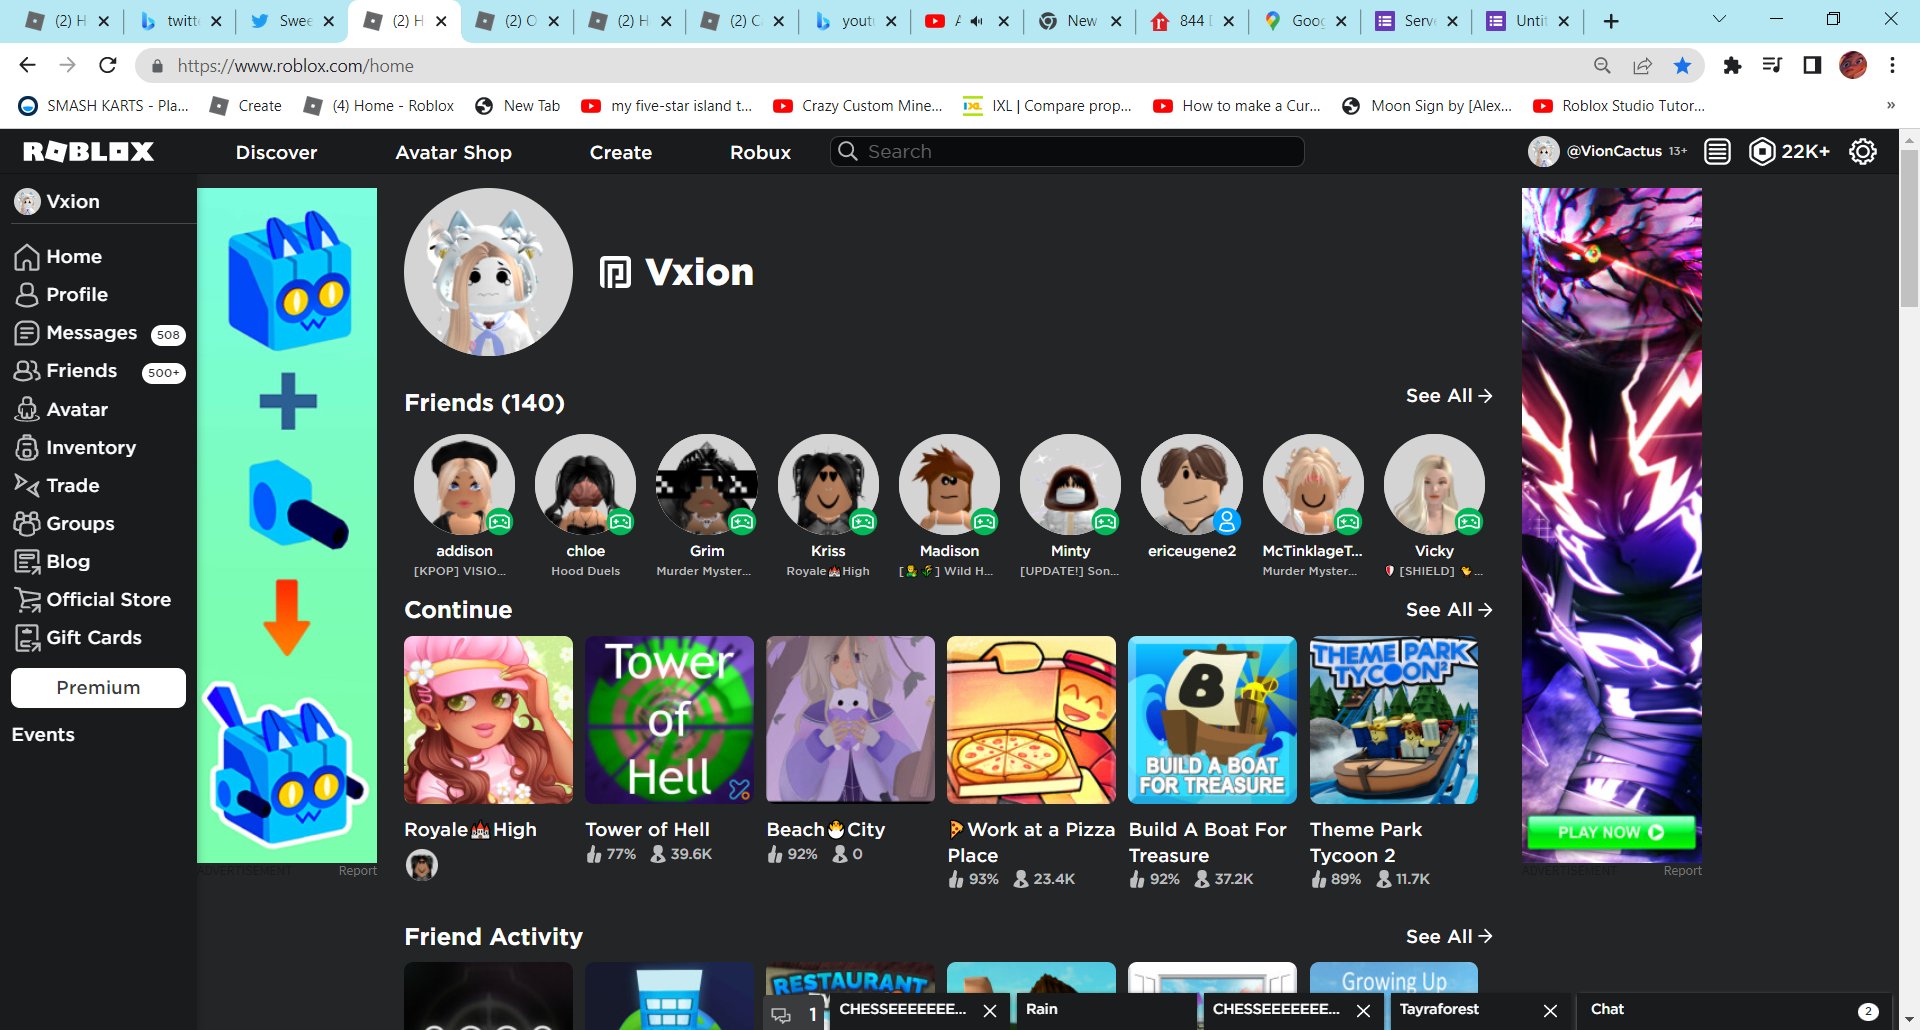Click See All next to Continue
Screen dimensions: 1920x1030
[x=1449, y=610]
